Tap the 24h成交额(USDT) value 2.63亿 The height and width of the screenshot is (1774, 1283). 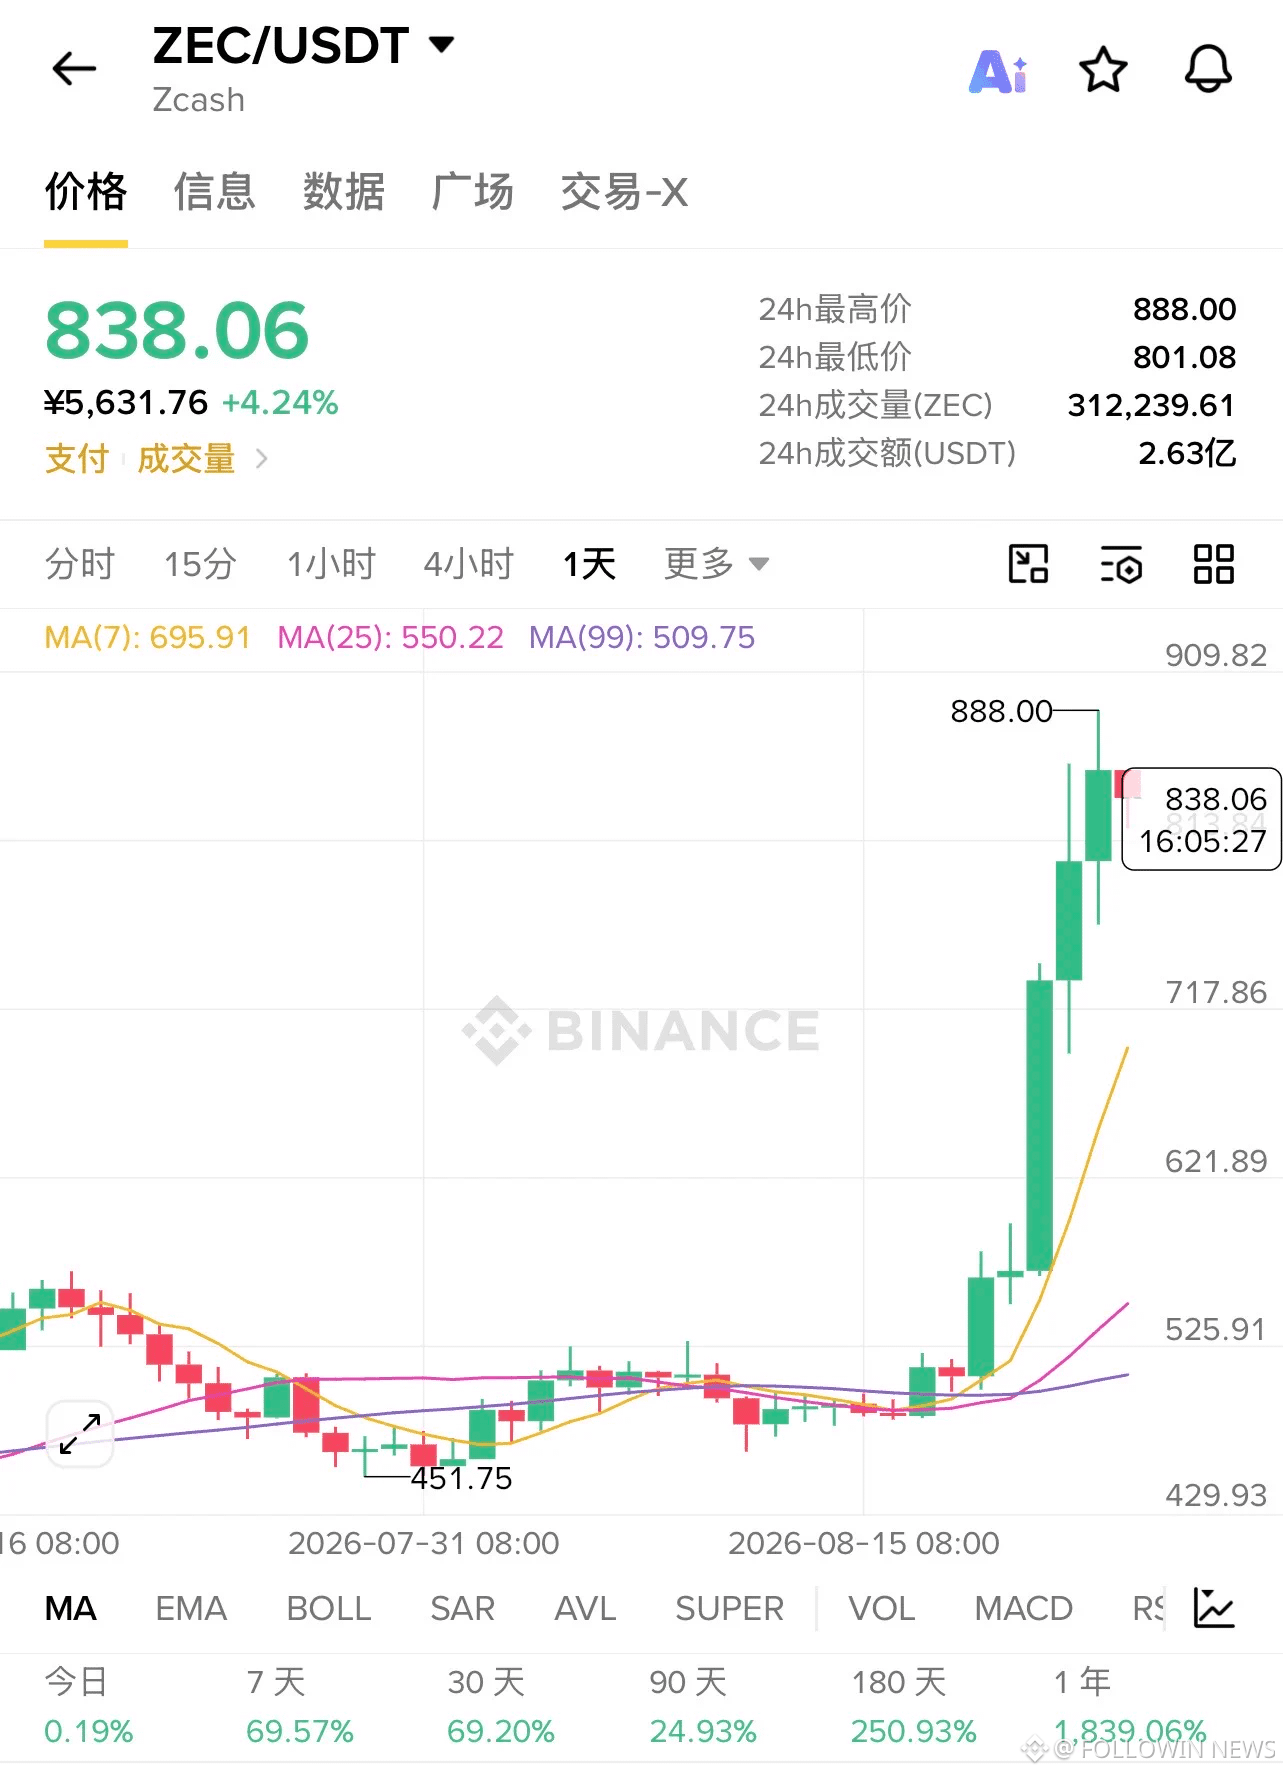(1188, 453)
